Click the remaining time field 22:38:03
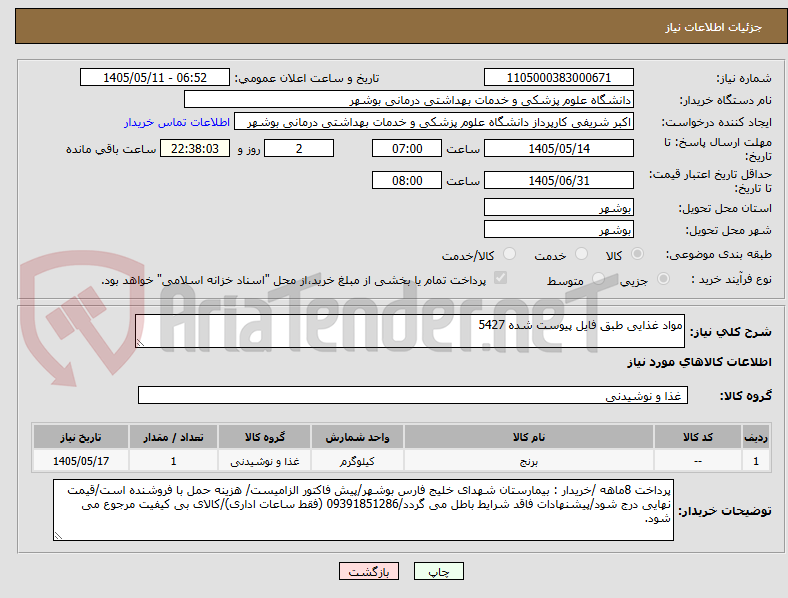788x598 pixels. [x=195, y=148]
